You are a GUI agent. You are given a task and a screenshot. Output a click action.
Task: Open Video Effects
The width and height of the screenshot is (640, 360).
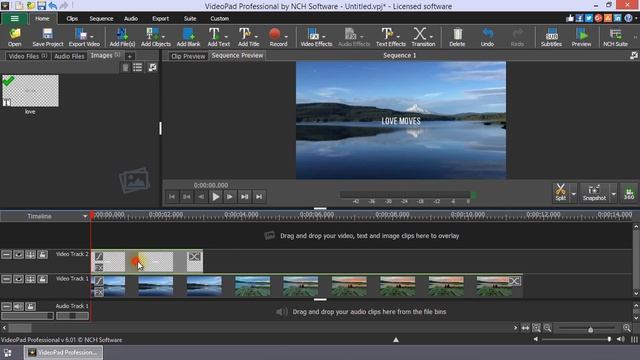pyautogui.click(x=316, y=37)
